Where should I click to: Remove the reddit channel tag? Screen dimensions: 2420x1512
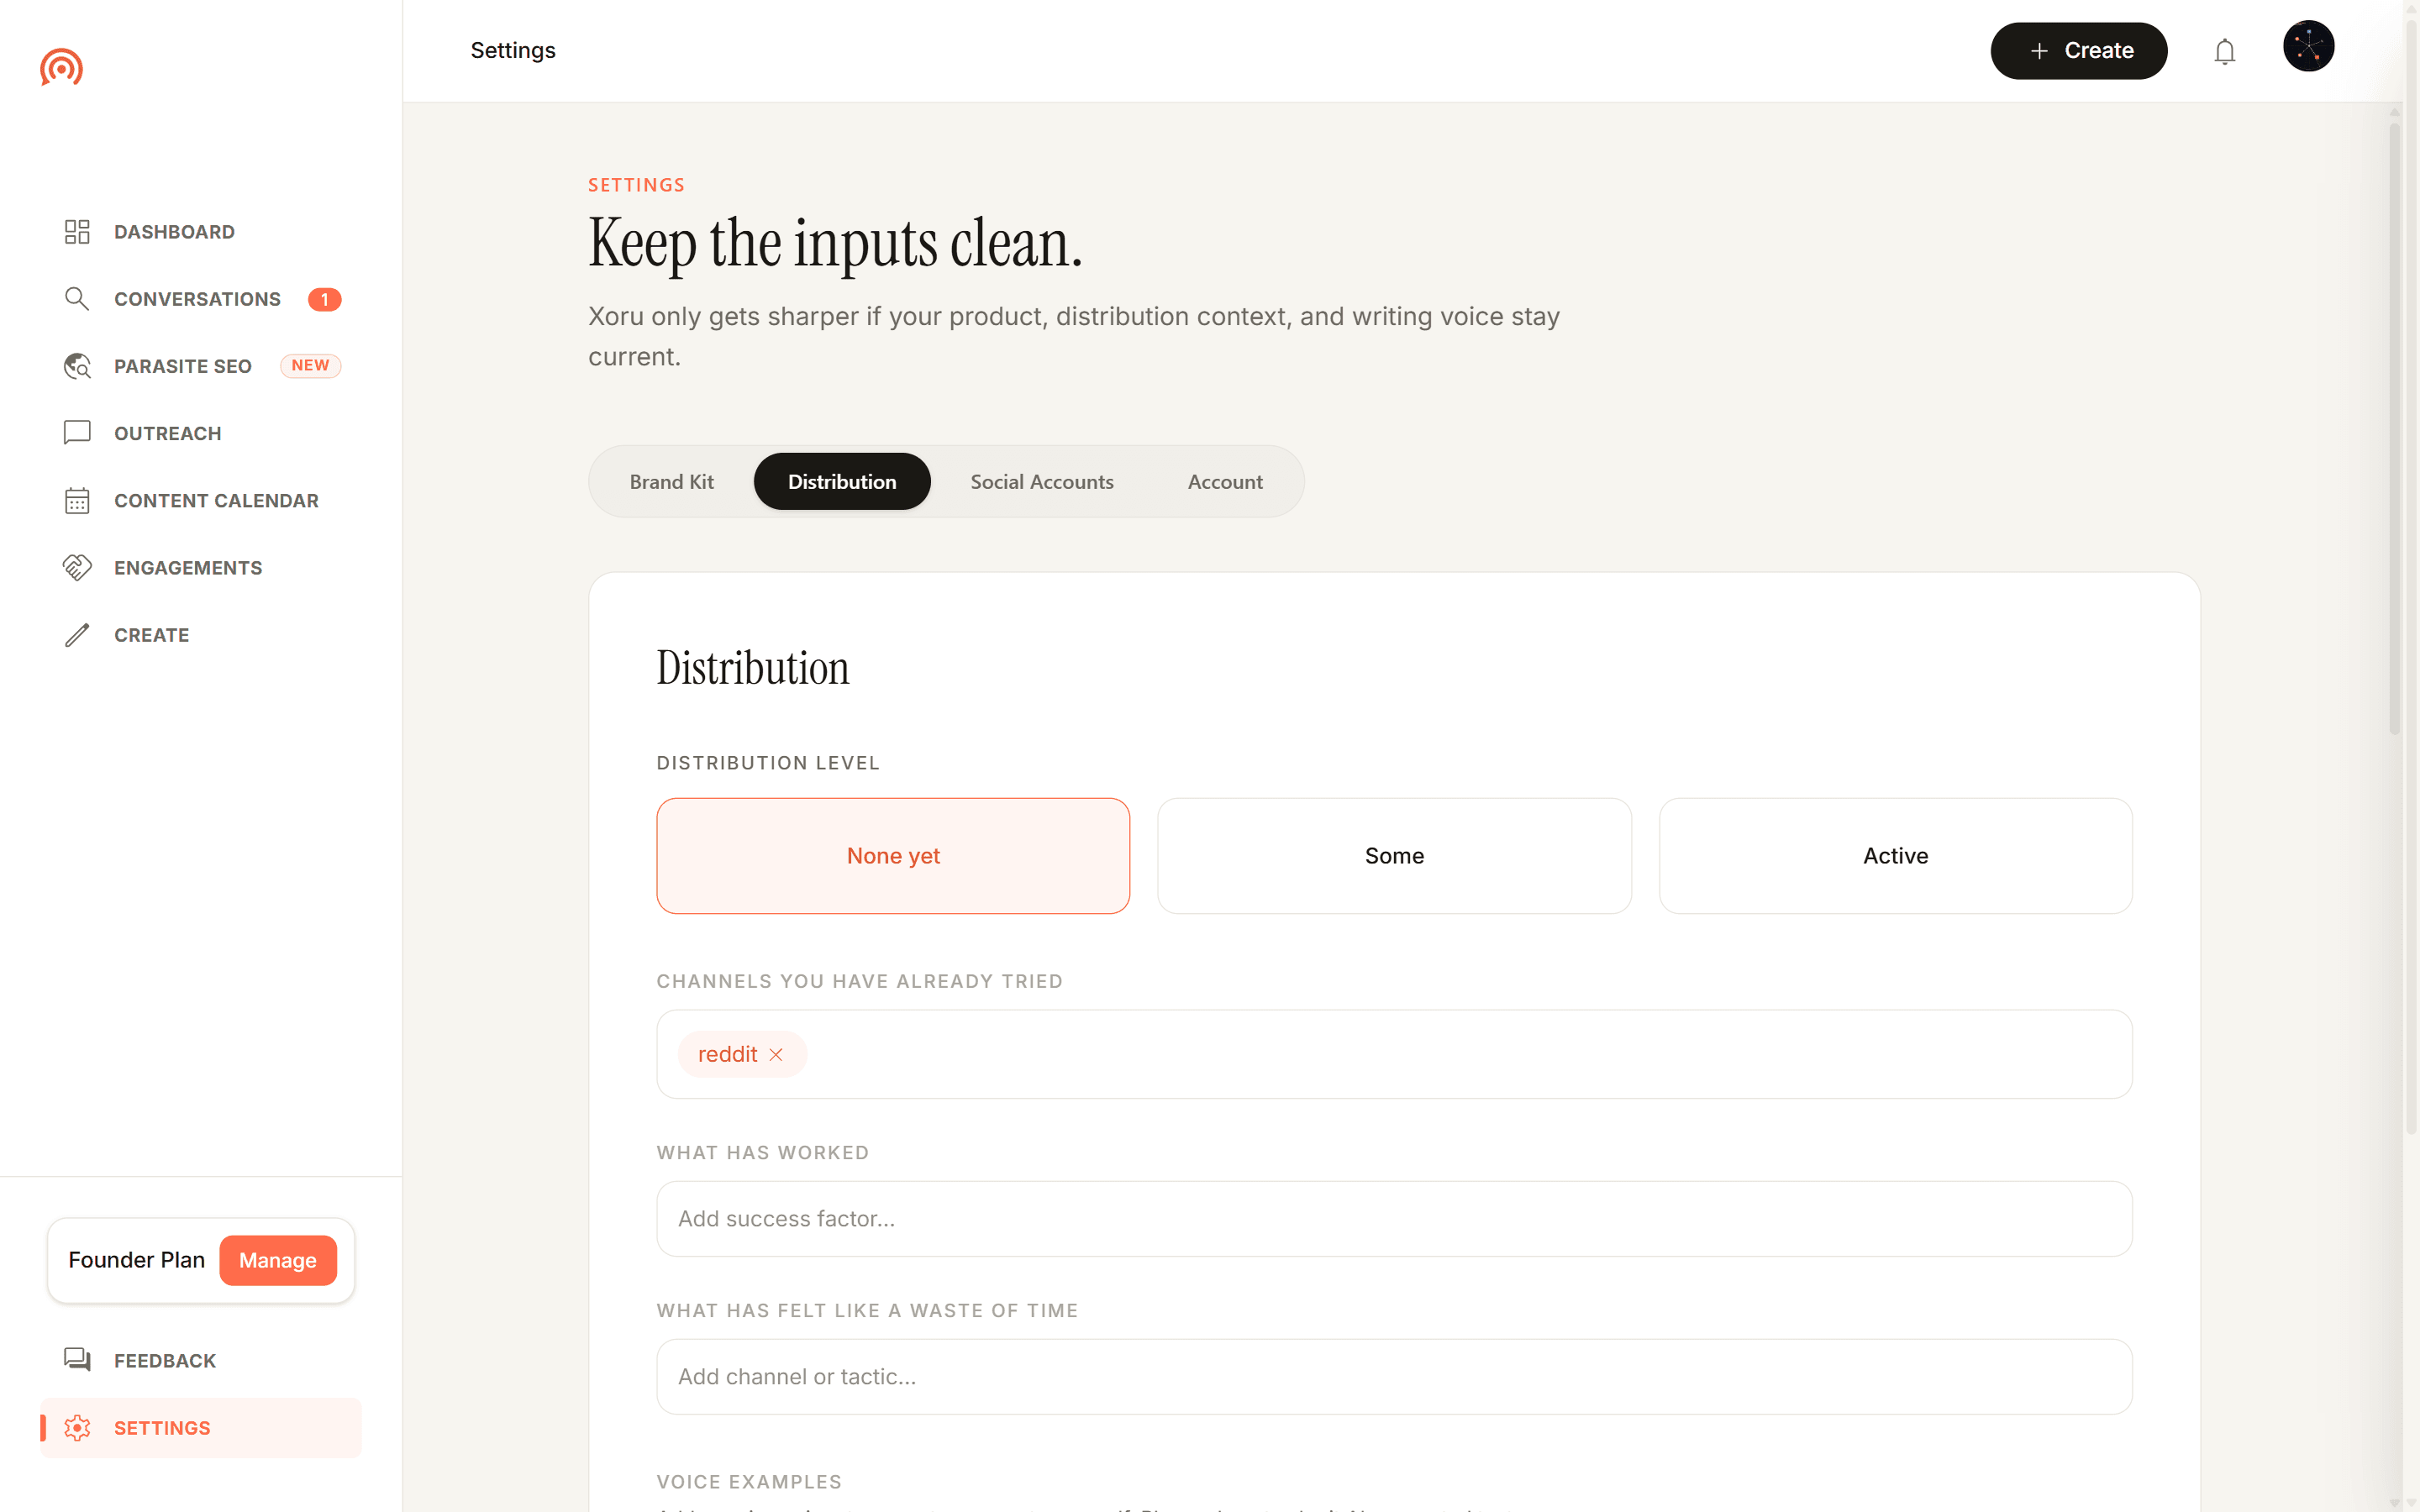776,1055
